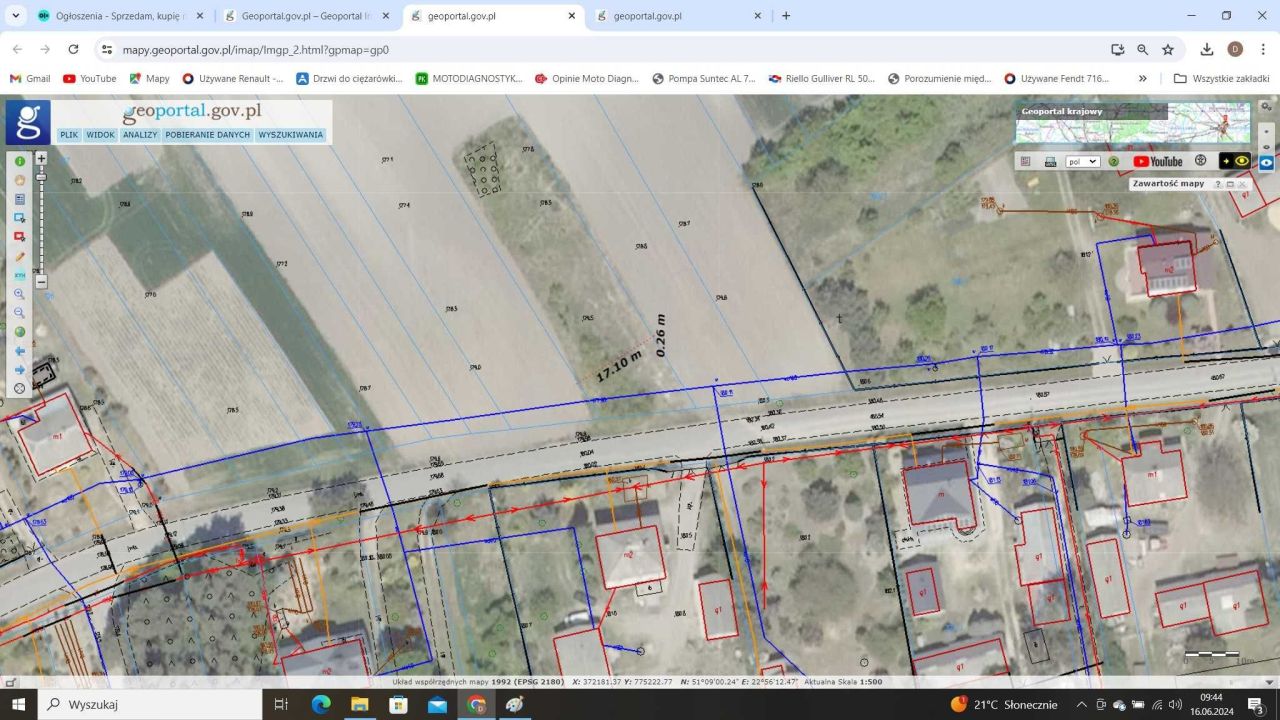Go to previous map view arrow
This screenshot has width=1280, height=720.
point(20,351)
